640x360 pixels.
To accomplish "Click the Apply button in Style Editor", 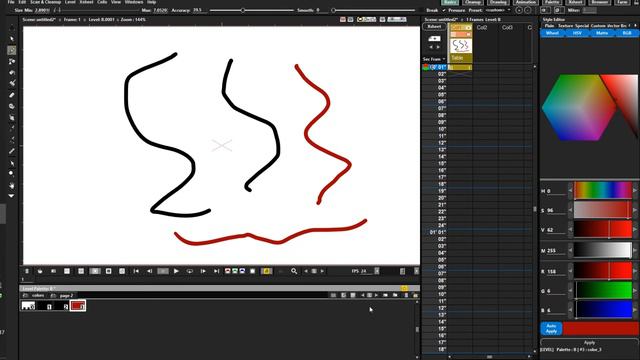I will pyautogui.click(x=589, y=342).
